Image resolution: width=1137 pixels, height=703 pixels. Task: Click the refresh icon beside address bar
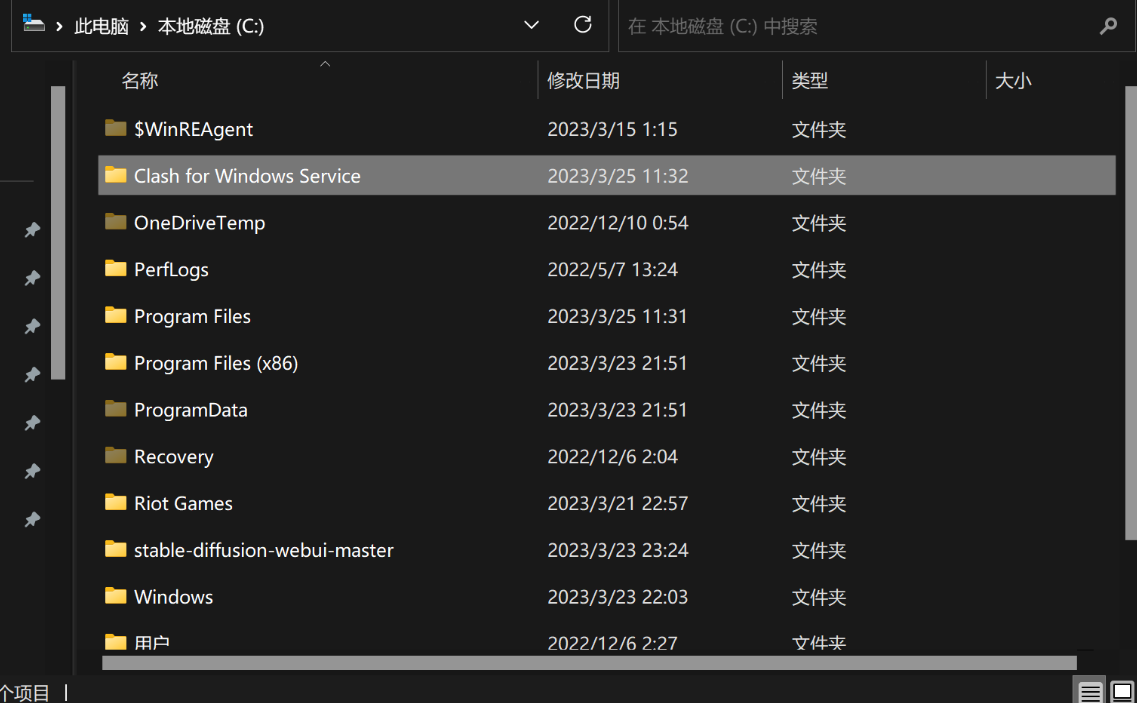point(583,25)
